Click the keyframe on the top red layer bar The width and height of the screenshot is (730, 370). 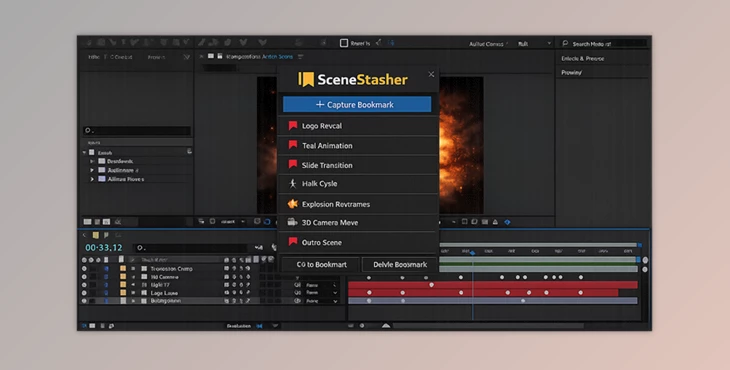(x=432, y=285)
